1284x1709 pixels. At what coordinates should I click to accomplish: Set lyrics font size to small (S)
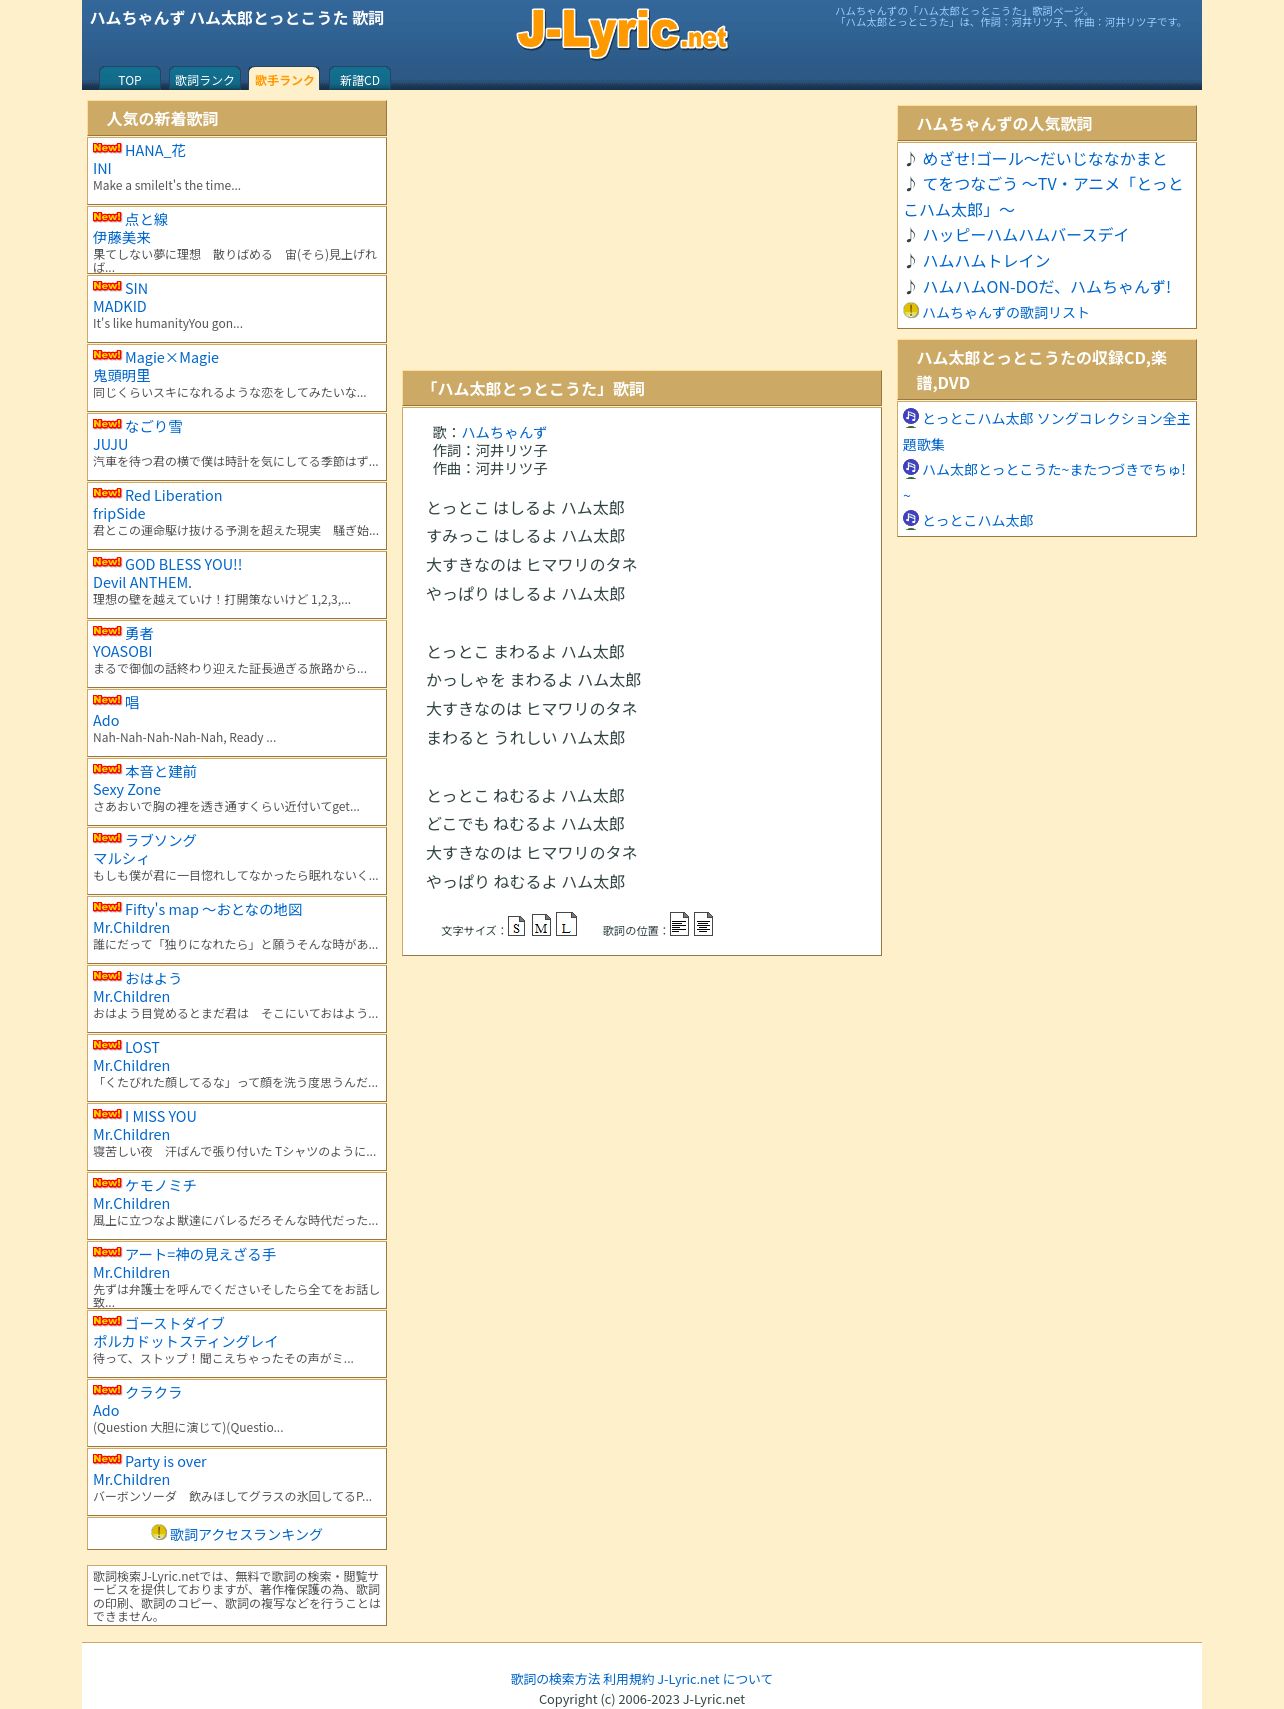coord(516,926)
